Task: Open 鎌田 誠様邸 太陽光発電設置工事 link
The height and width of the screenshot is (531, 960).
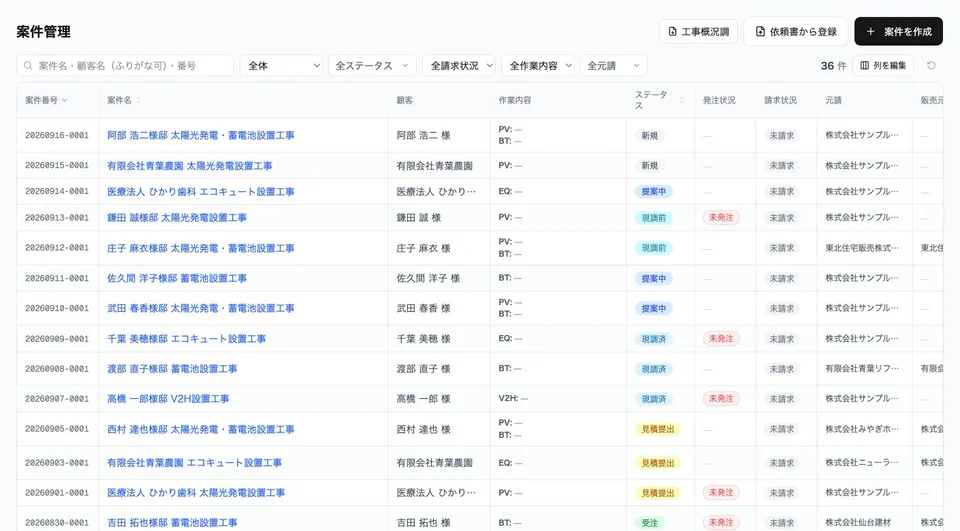Action: tap(177, 217)
